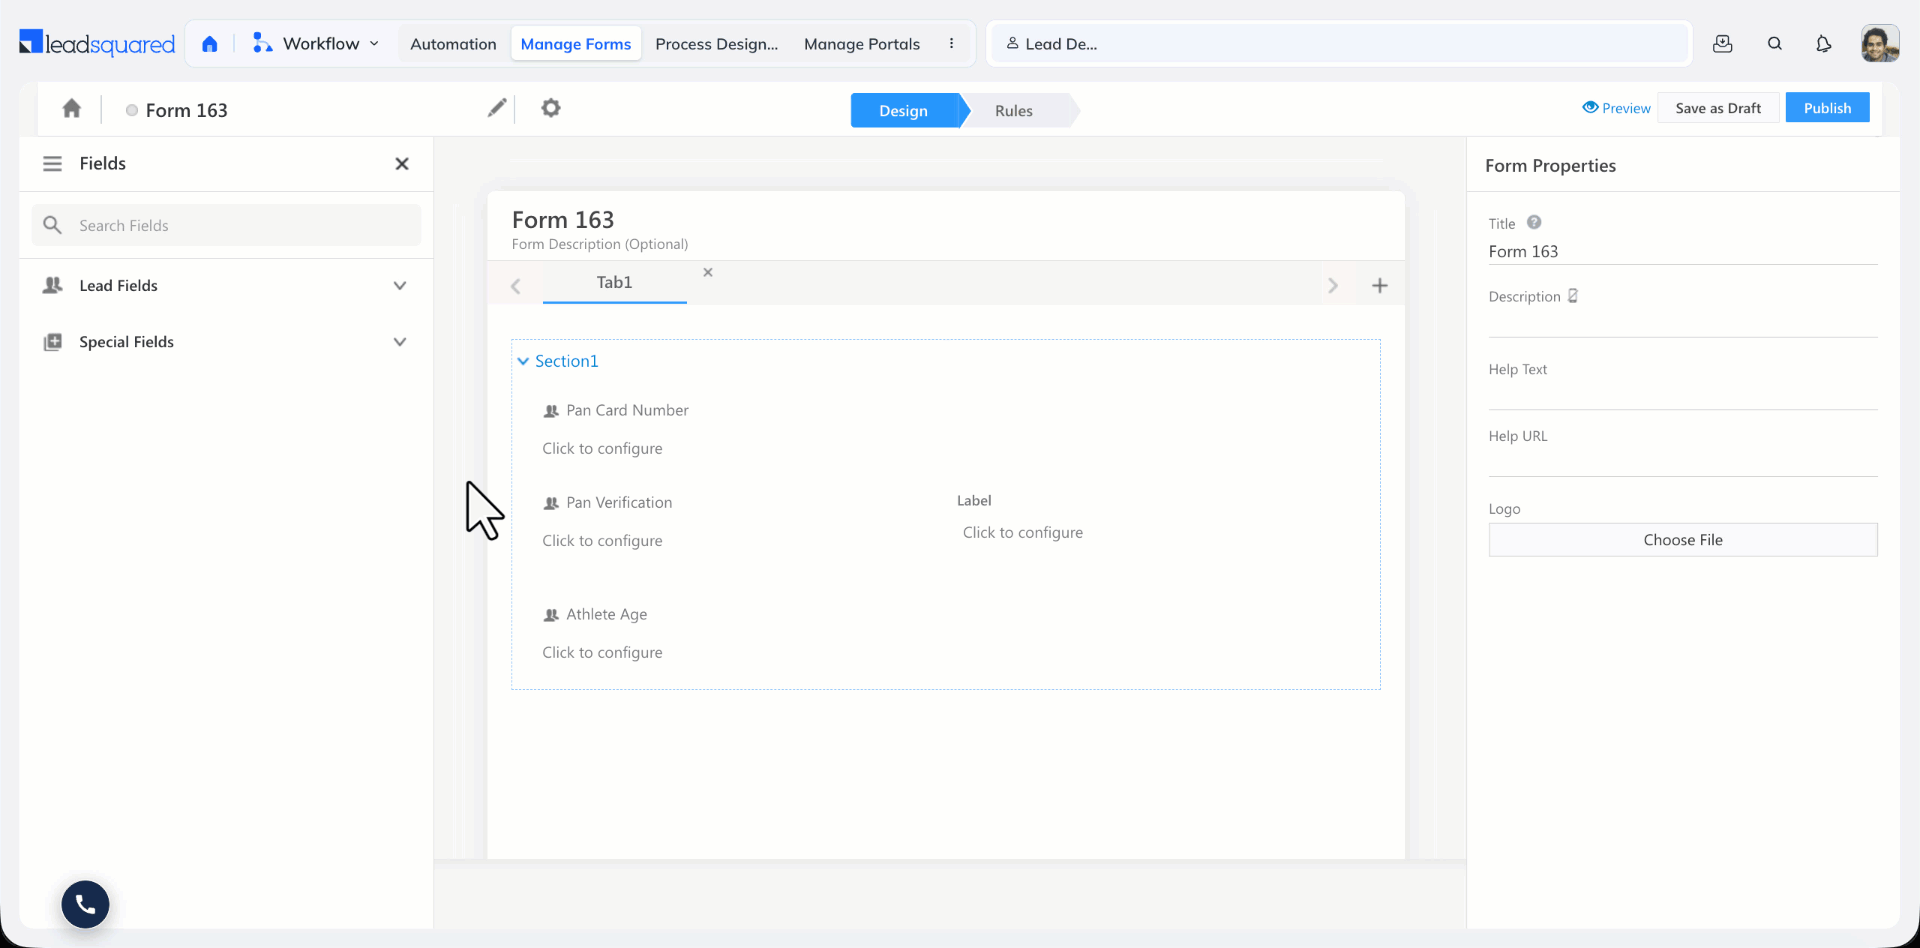The width and height of the screenshot is (1920, 948).
Task: Open the three-dot more options menu
Action: 951,44
